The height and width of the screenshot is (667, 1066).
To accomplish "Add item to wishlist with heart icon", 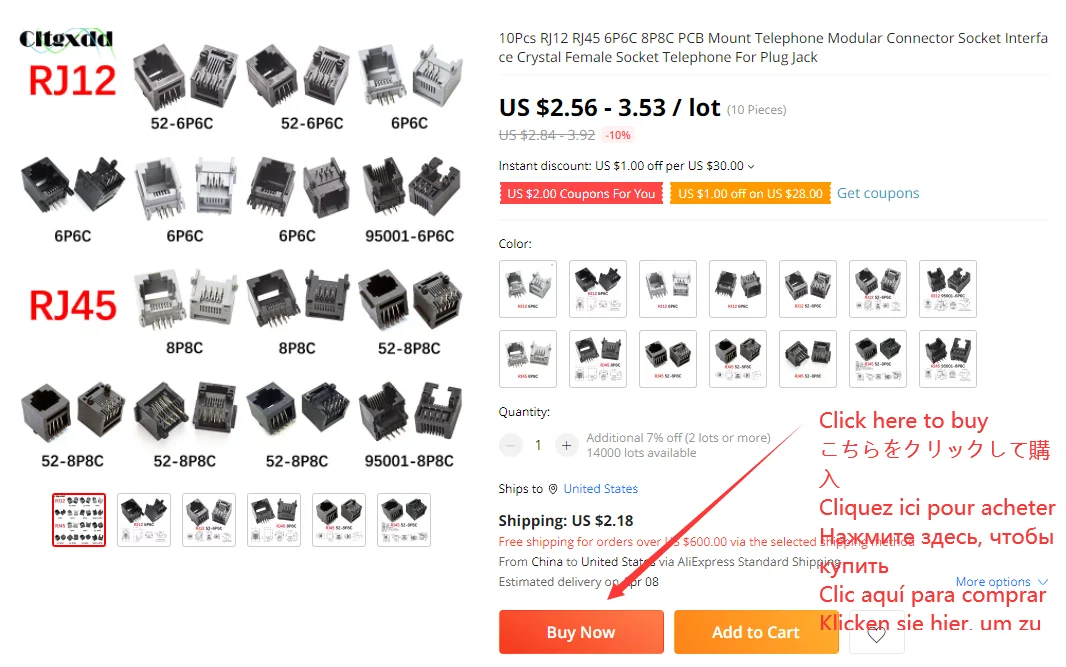I will 876,633.
